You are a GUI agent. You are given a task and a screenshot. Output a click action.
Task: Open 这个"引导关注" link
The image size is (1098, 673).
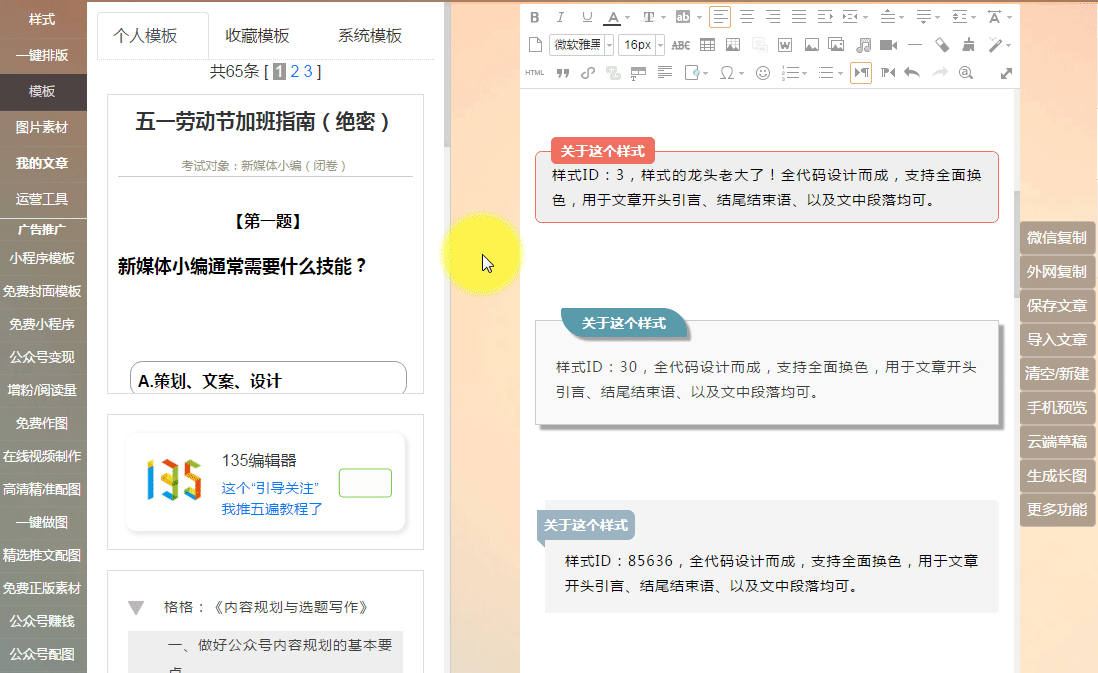point(270,488)
